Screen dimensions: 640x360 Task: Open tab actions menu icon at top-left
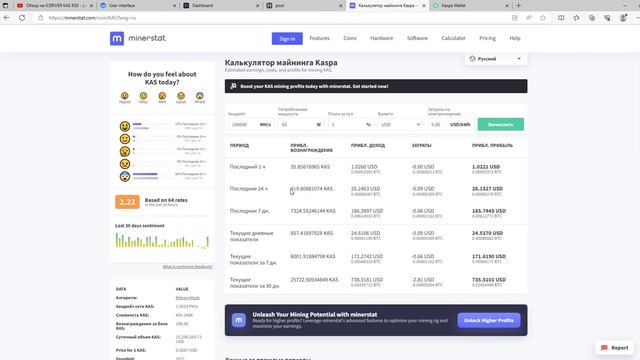[x=5, y=6]
